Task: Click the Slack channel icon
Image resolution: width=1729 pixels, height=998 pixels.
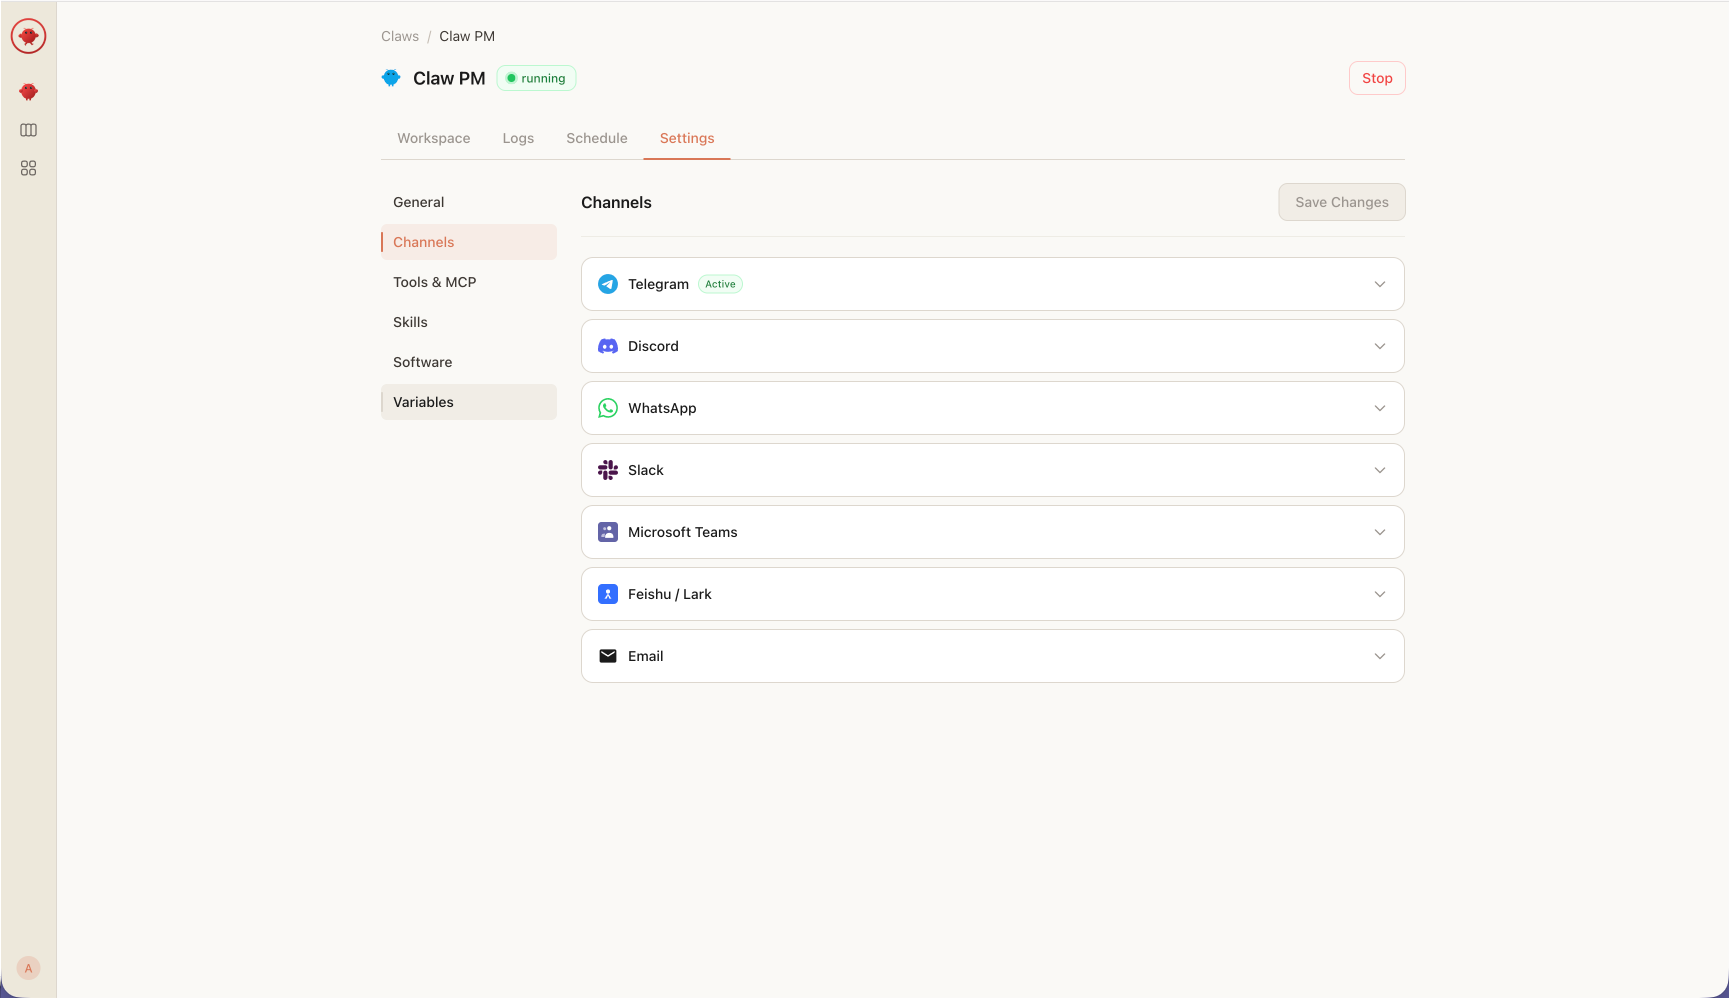Action: [x=608, y=470]
